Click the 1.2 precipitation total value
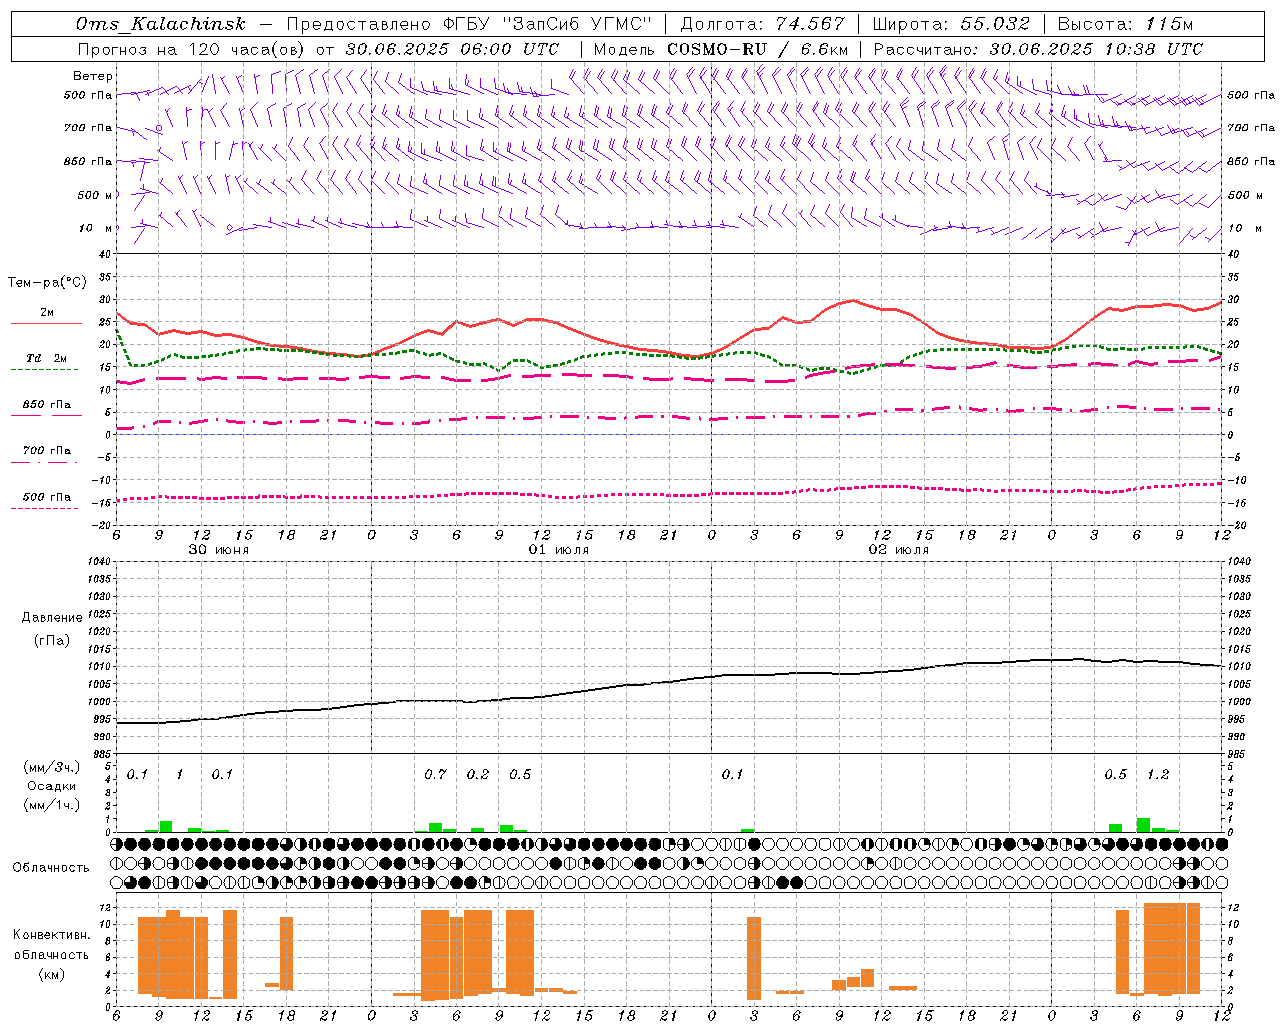The image size is (1280, 1024). [x=1158, y=775]
